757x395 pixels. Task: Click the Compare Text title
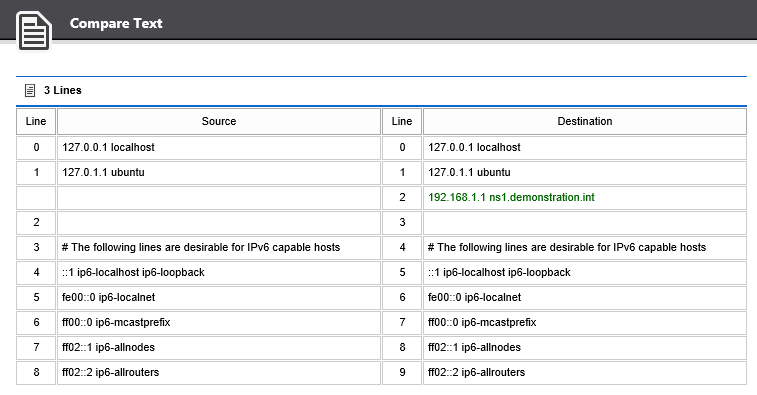coord(116,23)
